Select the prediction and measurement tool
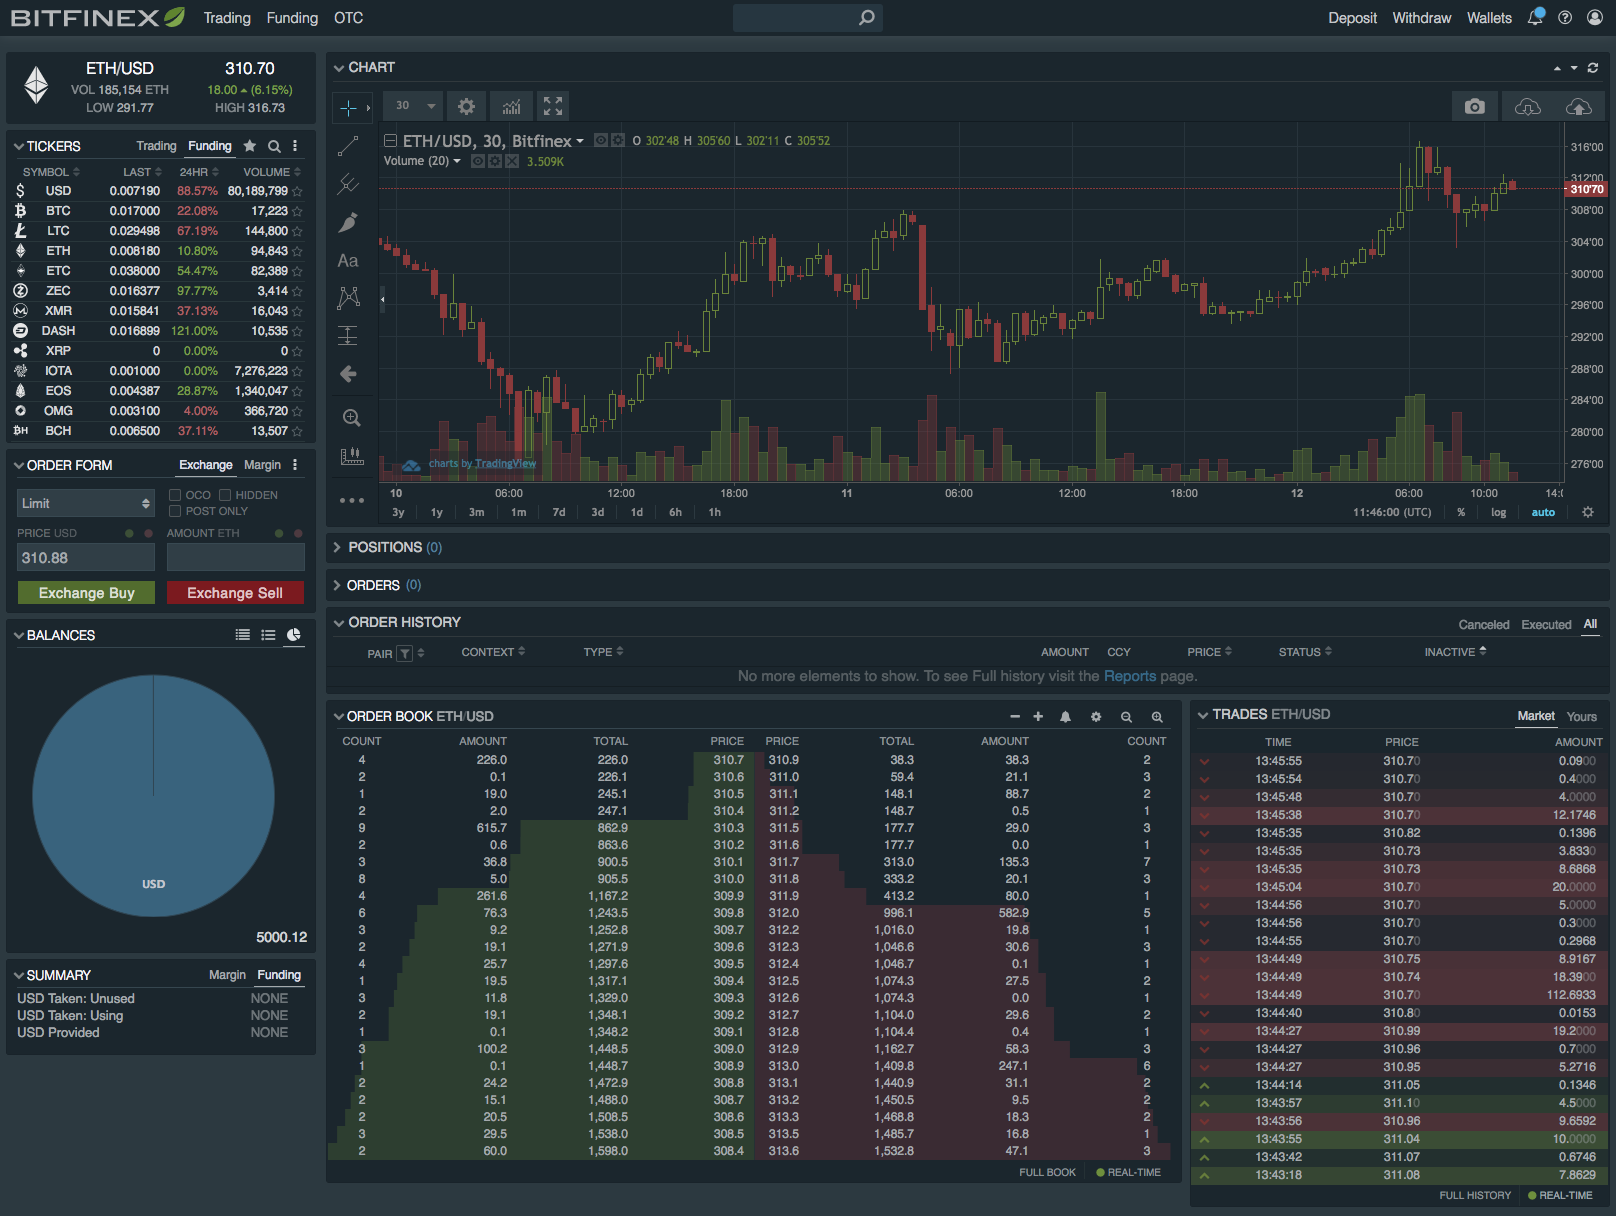Viewport: 1616px width, 1216px height. point(348,335)
